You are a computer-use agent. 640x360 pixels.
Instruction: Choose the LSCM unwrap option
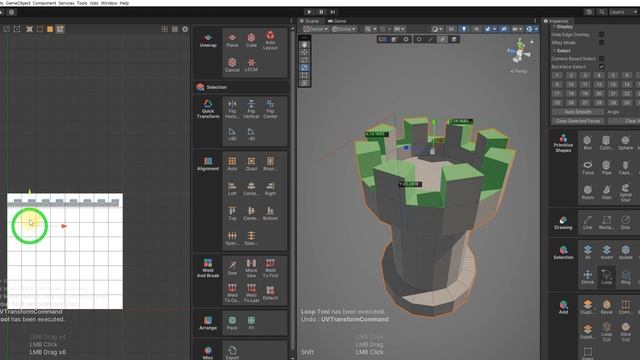(251, 64)
